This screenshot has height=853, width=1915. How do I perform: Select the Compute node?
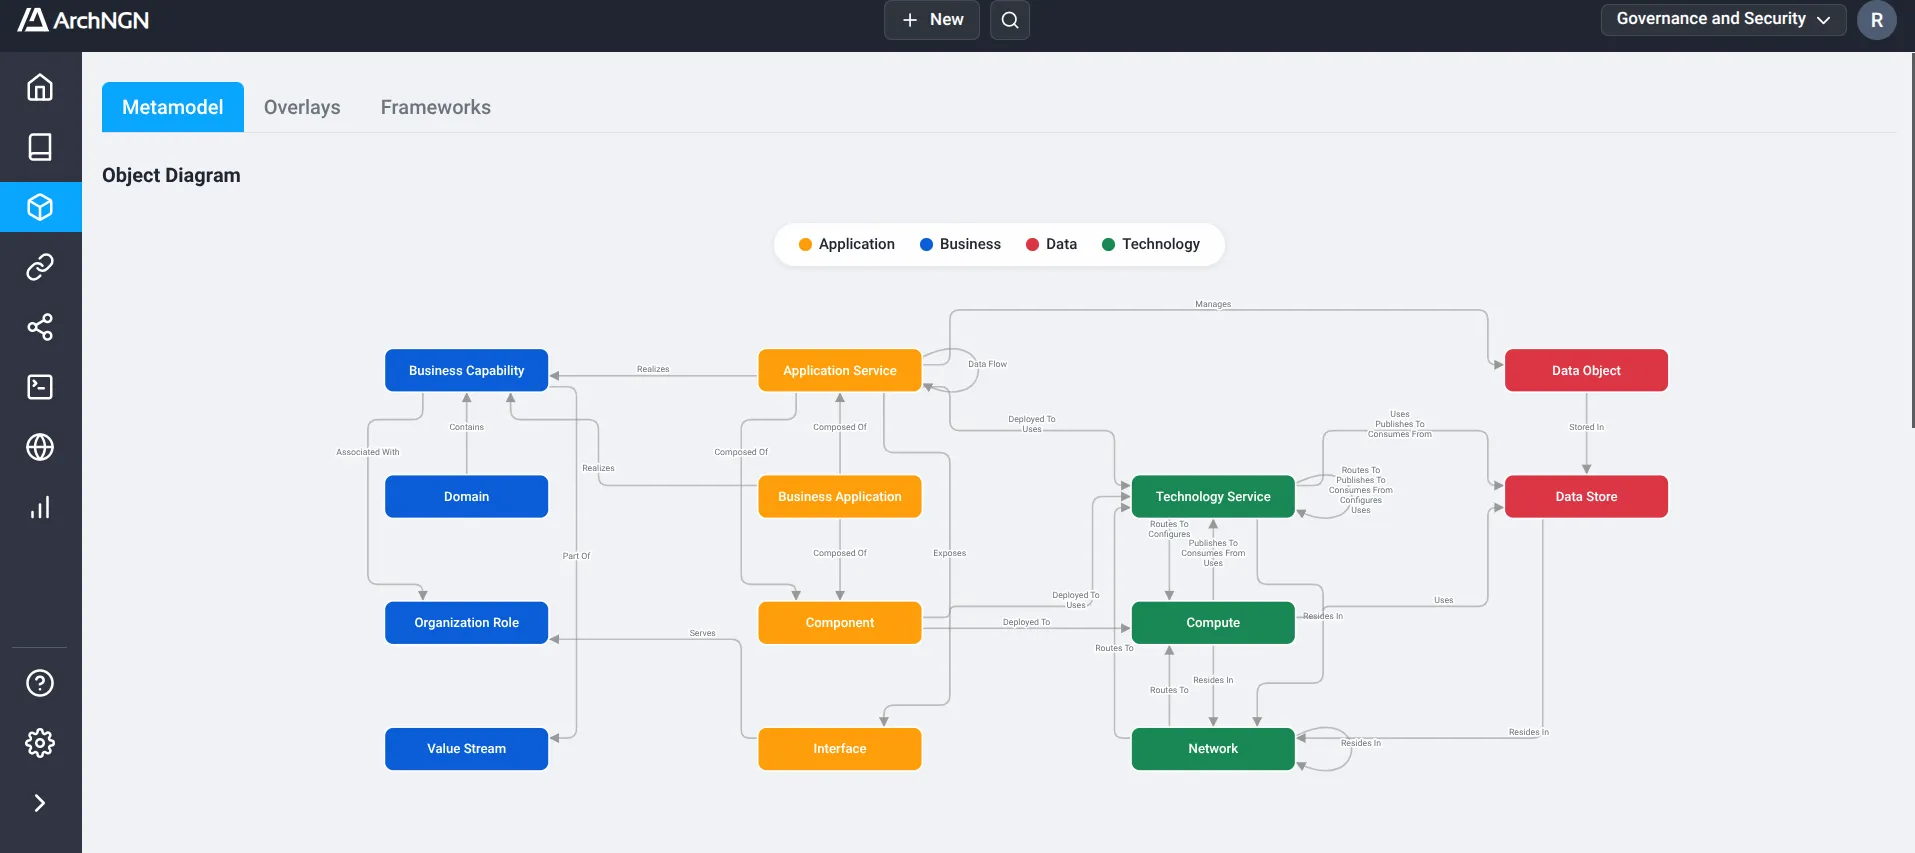point(1213,622)
